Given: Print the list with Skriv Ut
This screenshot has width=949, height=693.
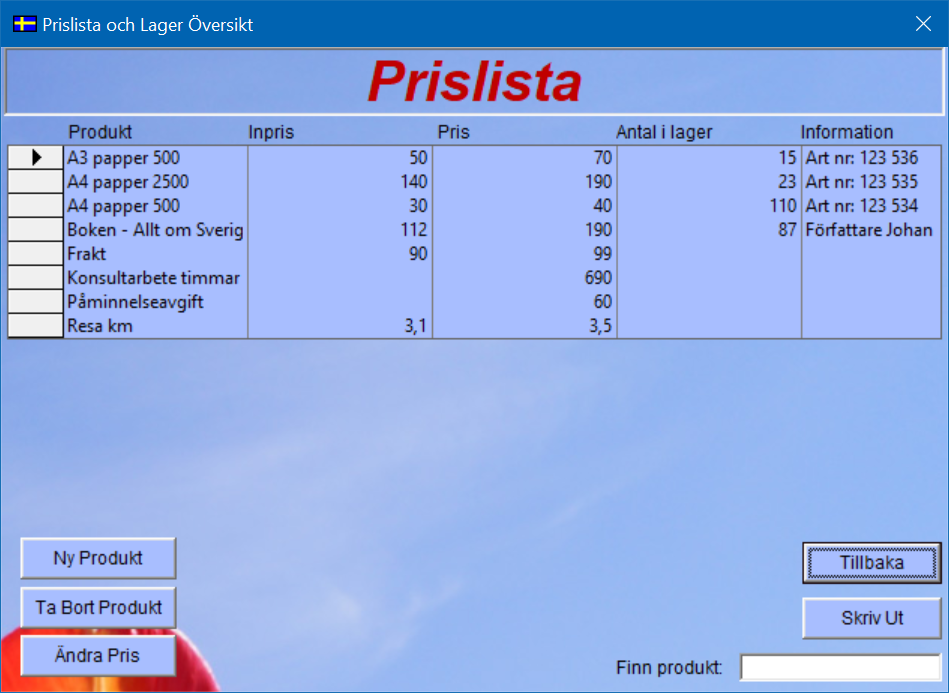Looking at the screenshot, I should pos(871,618).
